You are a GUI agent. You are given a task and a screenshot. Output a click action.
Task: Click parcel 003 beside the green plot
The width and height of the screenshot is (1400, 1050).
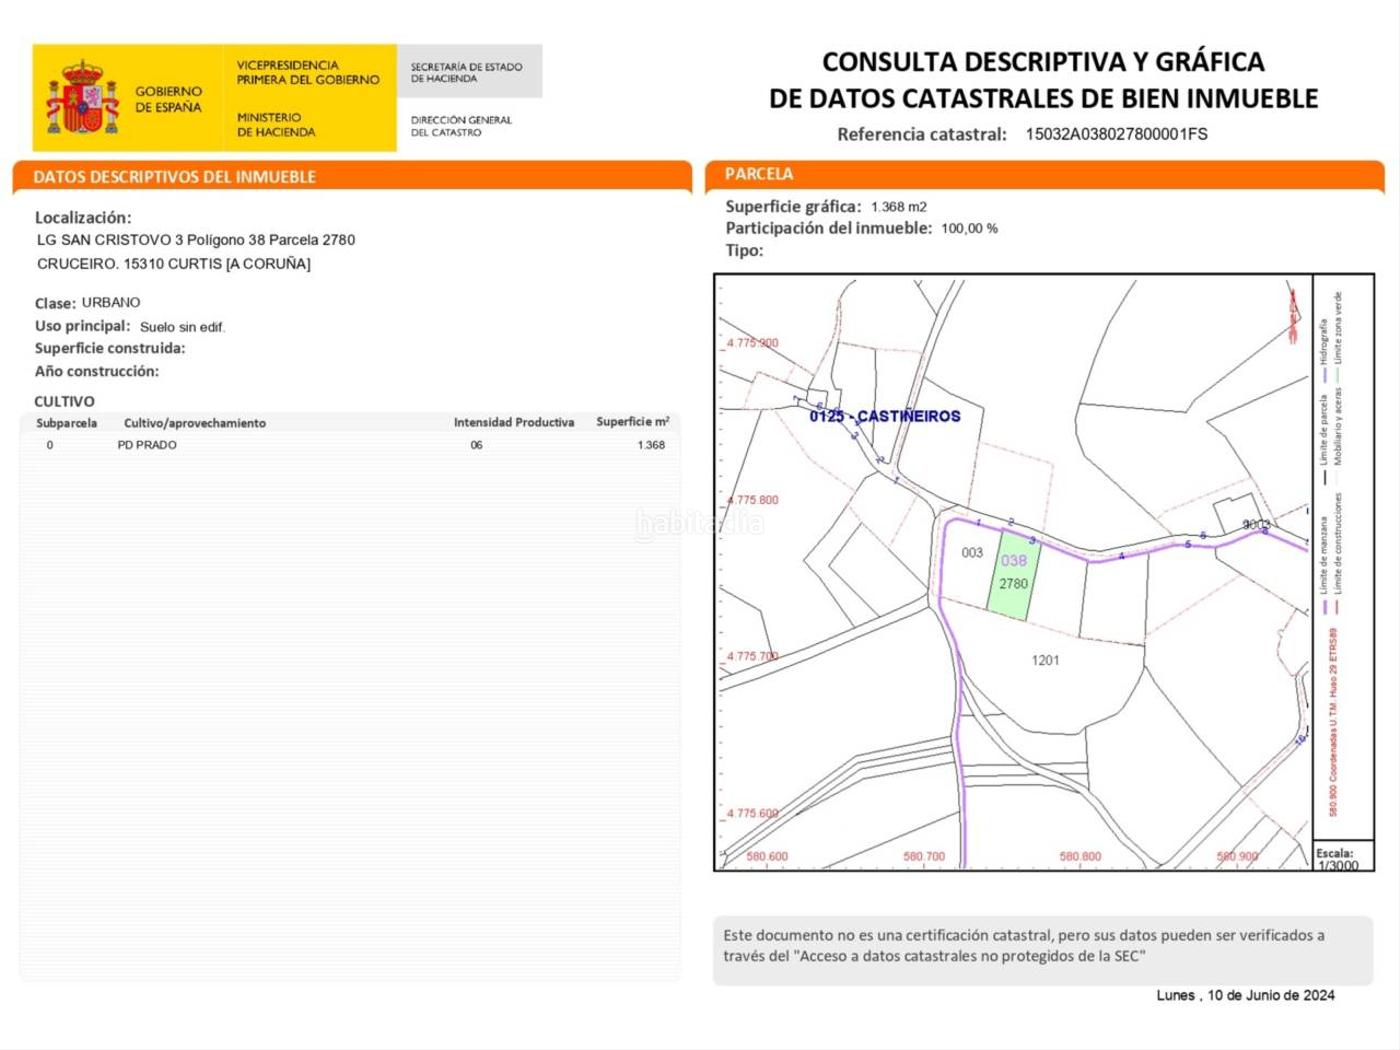click(x=972, y=552)
